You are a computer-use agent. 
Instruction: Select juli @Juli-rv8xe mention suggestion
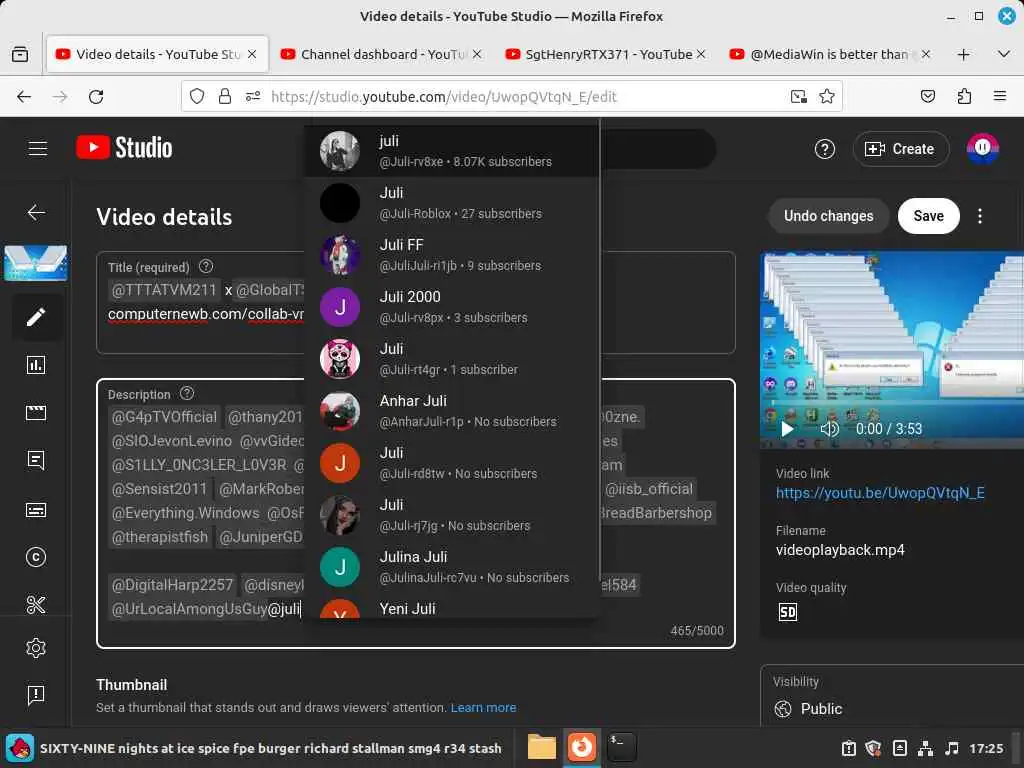[452, 151]
